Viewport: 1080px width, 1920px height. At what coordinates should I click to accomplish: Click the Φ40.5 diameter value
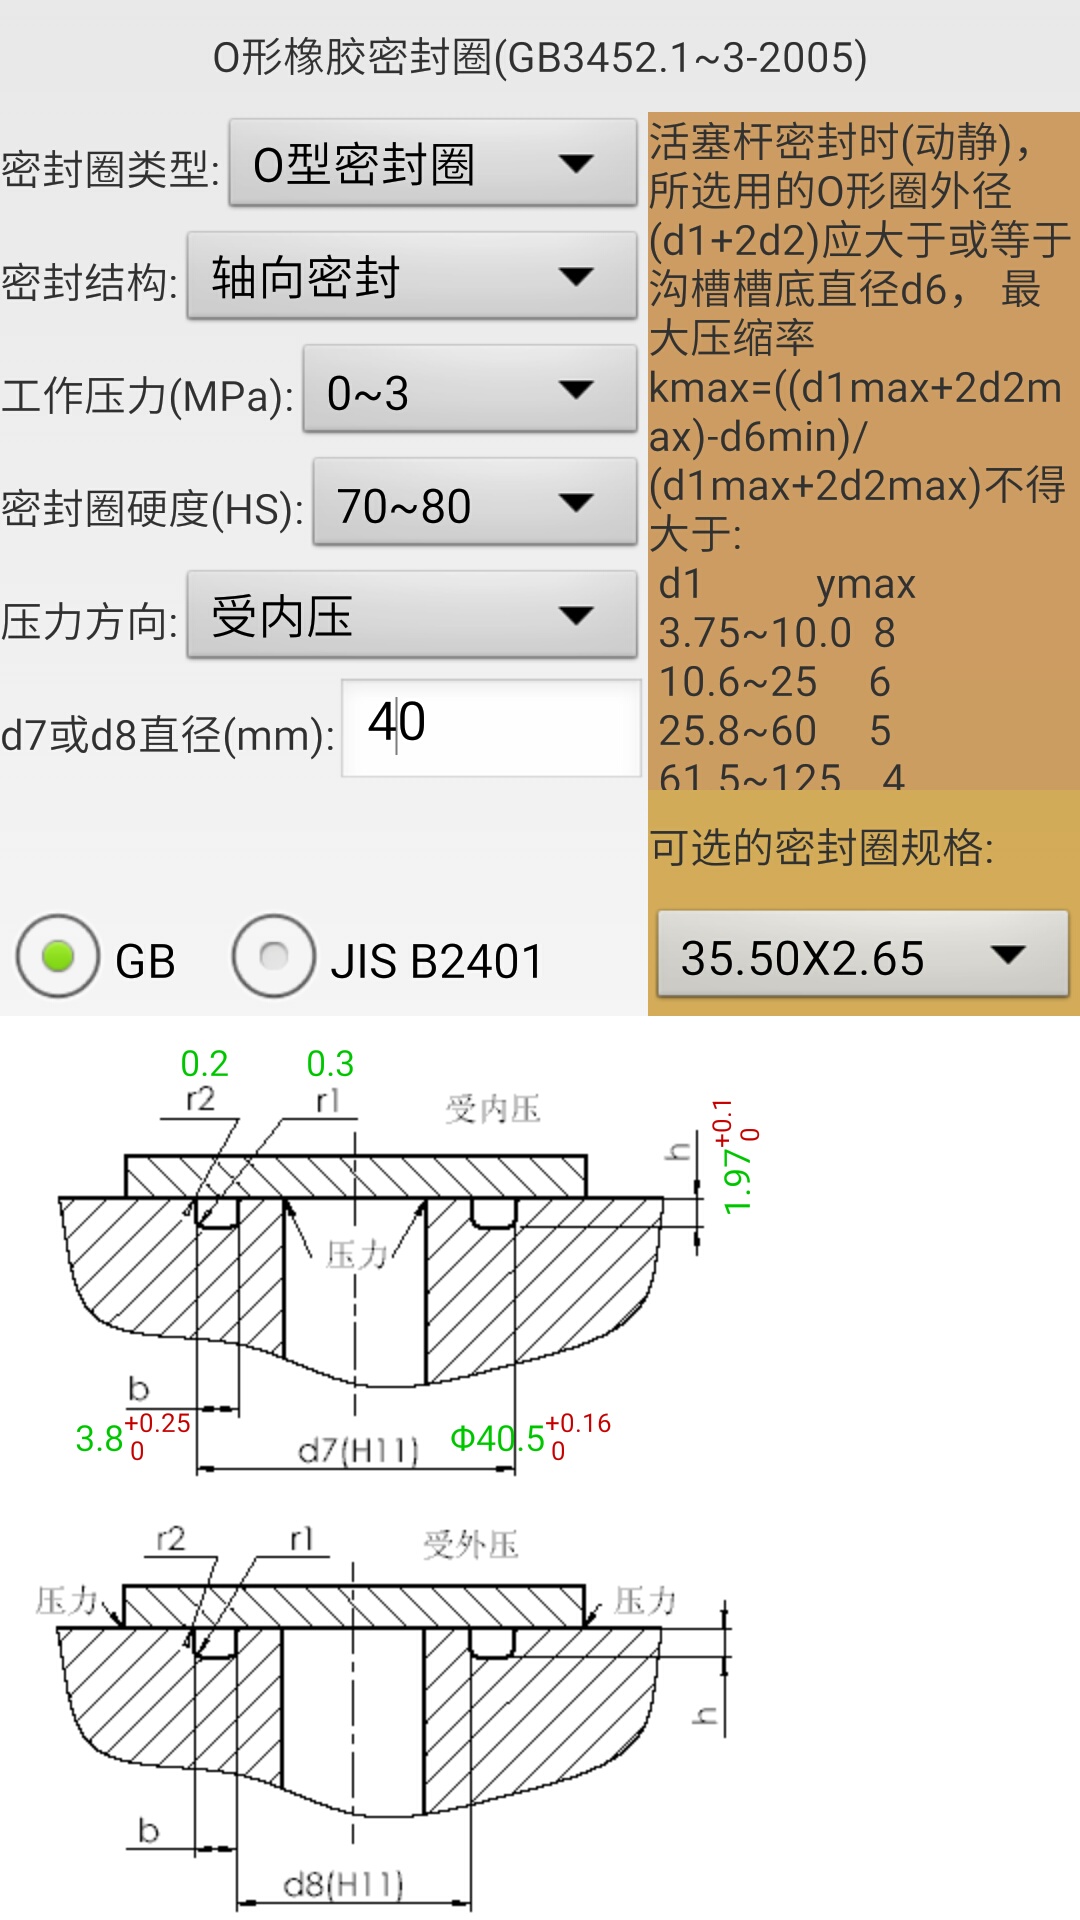[498, 1439]
